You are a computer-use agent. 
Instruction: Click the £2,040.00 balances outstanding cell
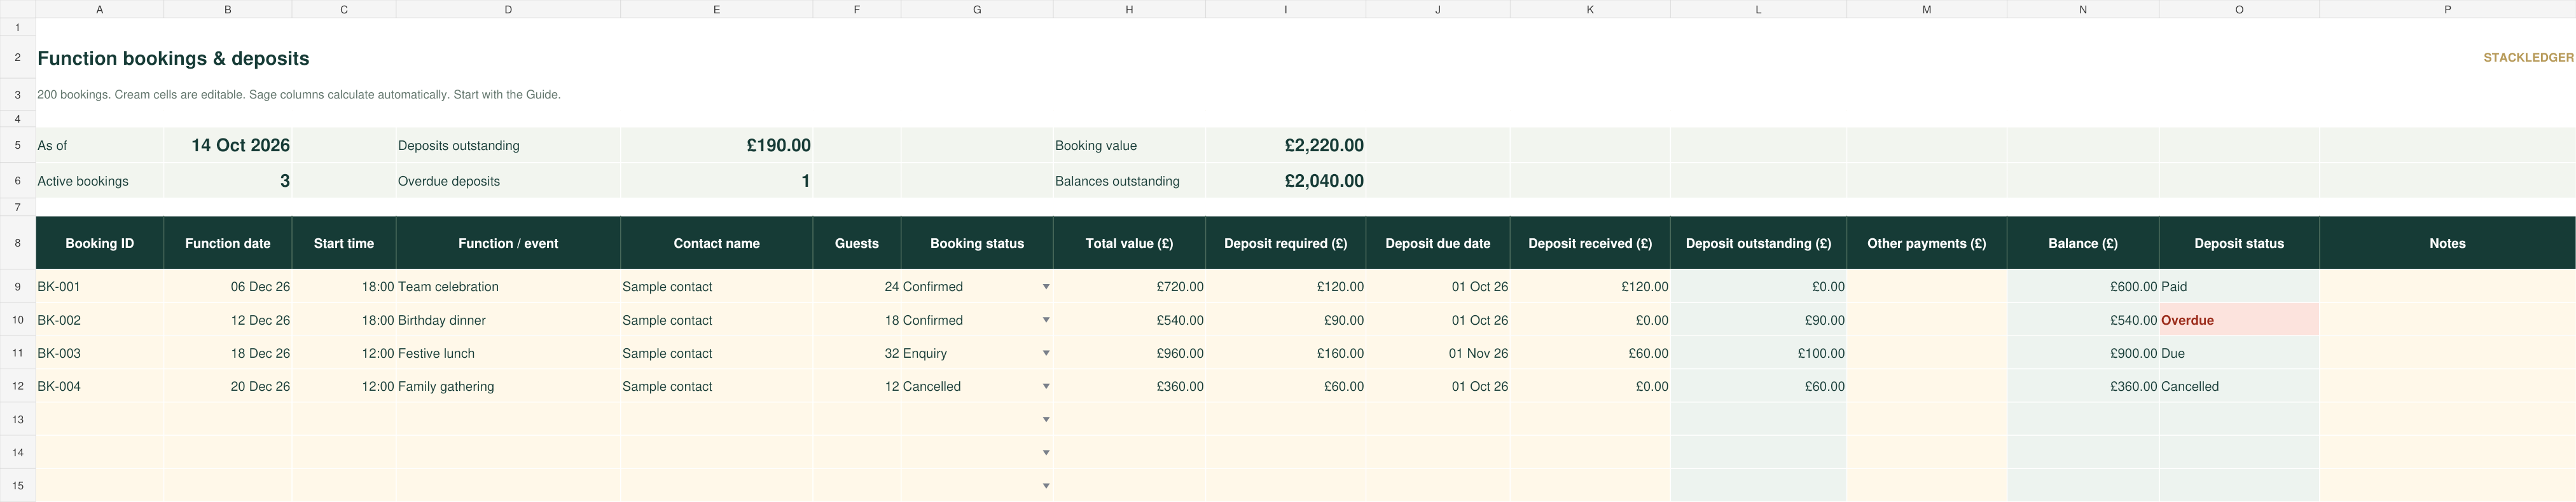click(1286, 181)
